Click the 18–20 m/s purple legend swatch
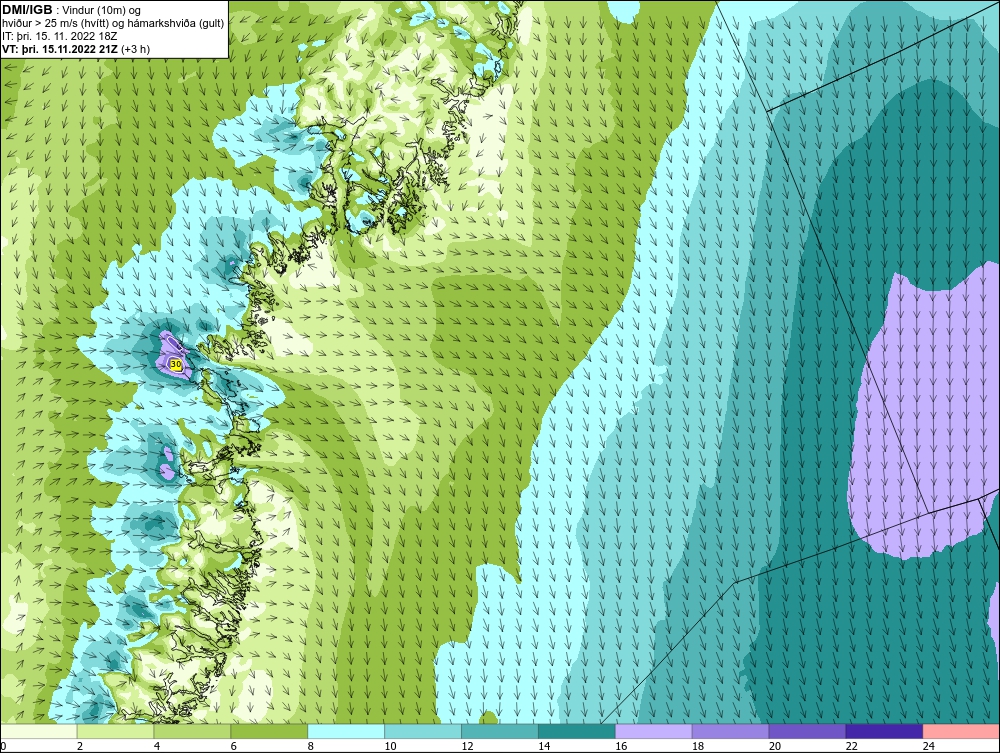 730,731
